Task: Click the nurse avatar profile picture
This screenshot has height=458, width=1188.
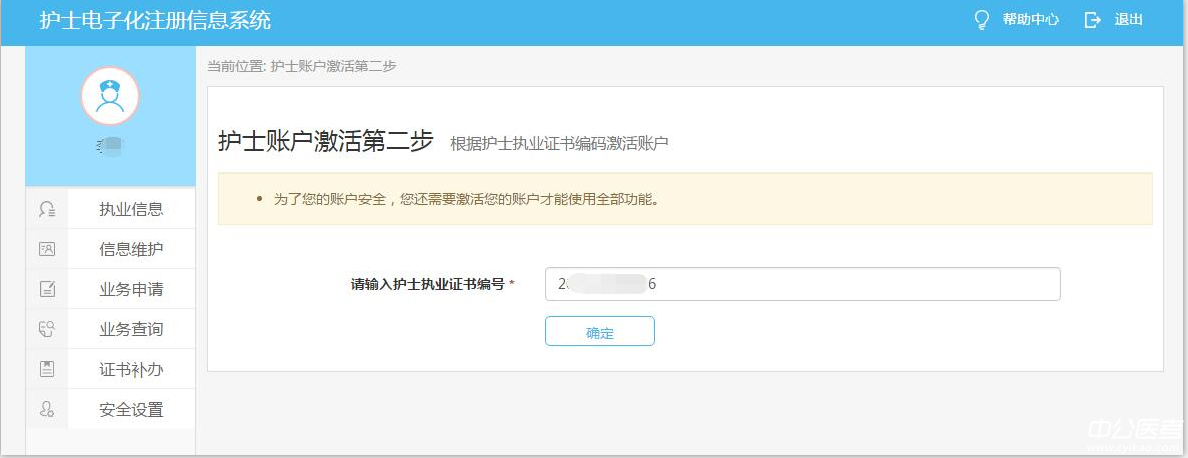Action: pyautogui.click(x=110, y=95)
